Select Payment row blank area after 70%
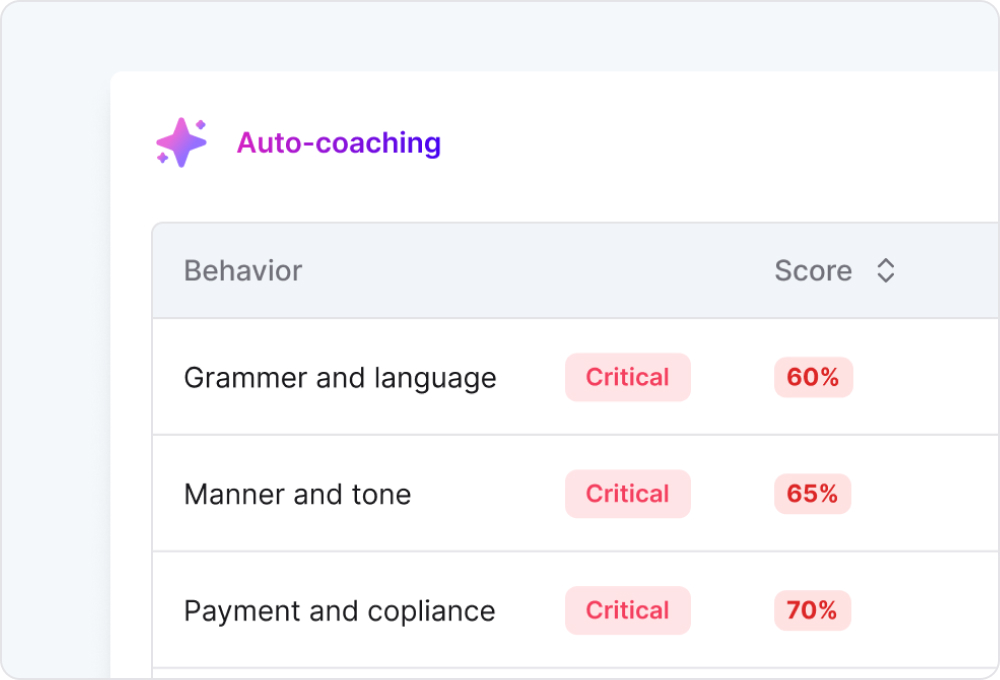 925,610
